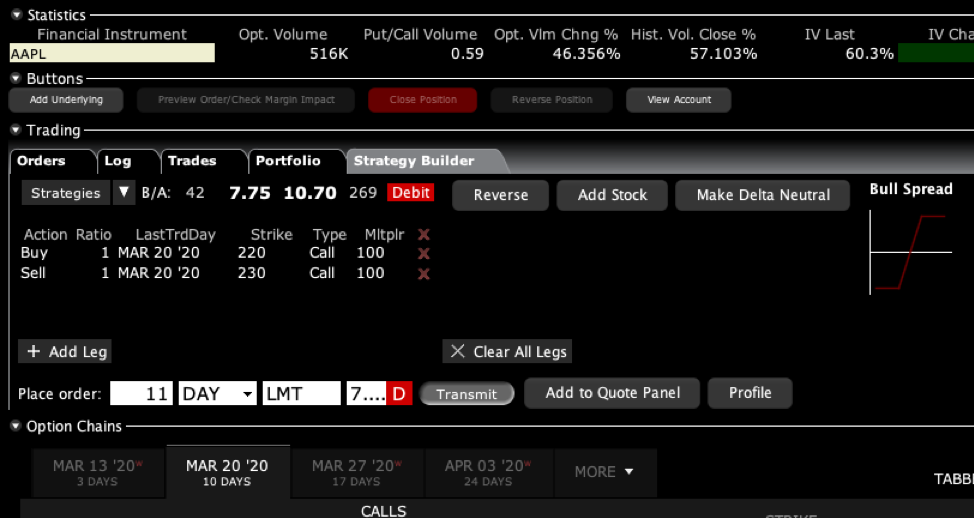Toggle the red Debit indicator
Screen dimensions: 974x518
pyautogui.click(x=411, y=193)
